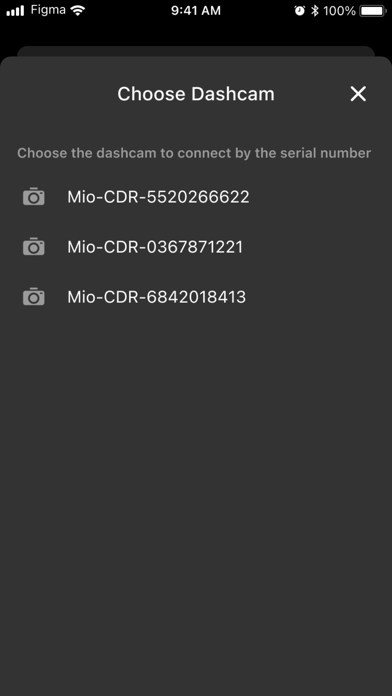Tap the Wi-Fi status icon
392x696 pixels.
(x=78, y=11)
